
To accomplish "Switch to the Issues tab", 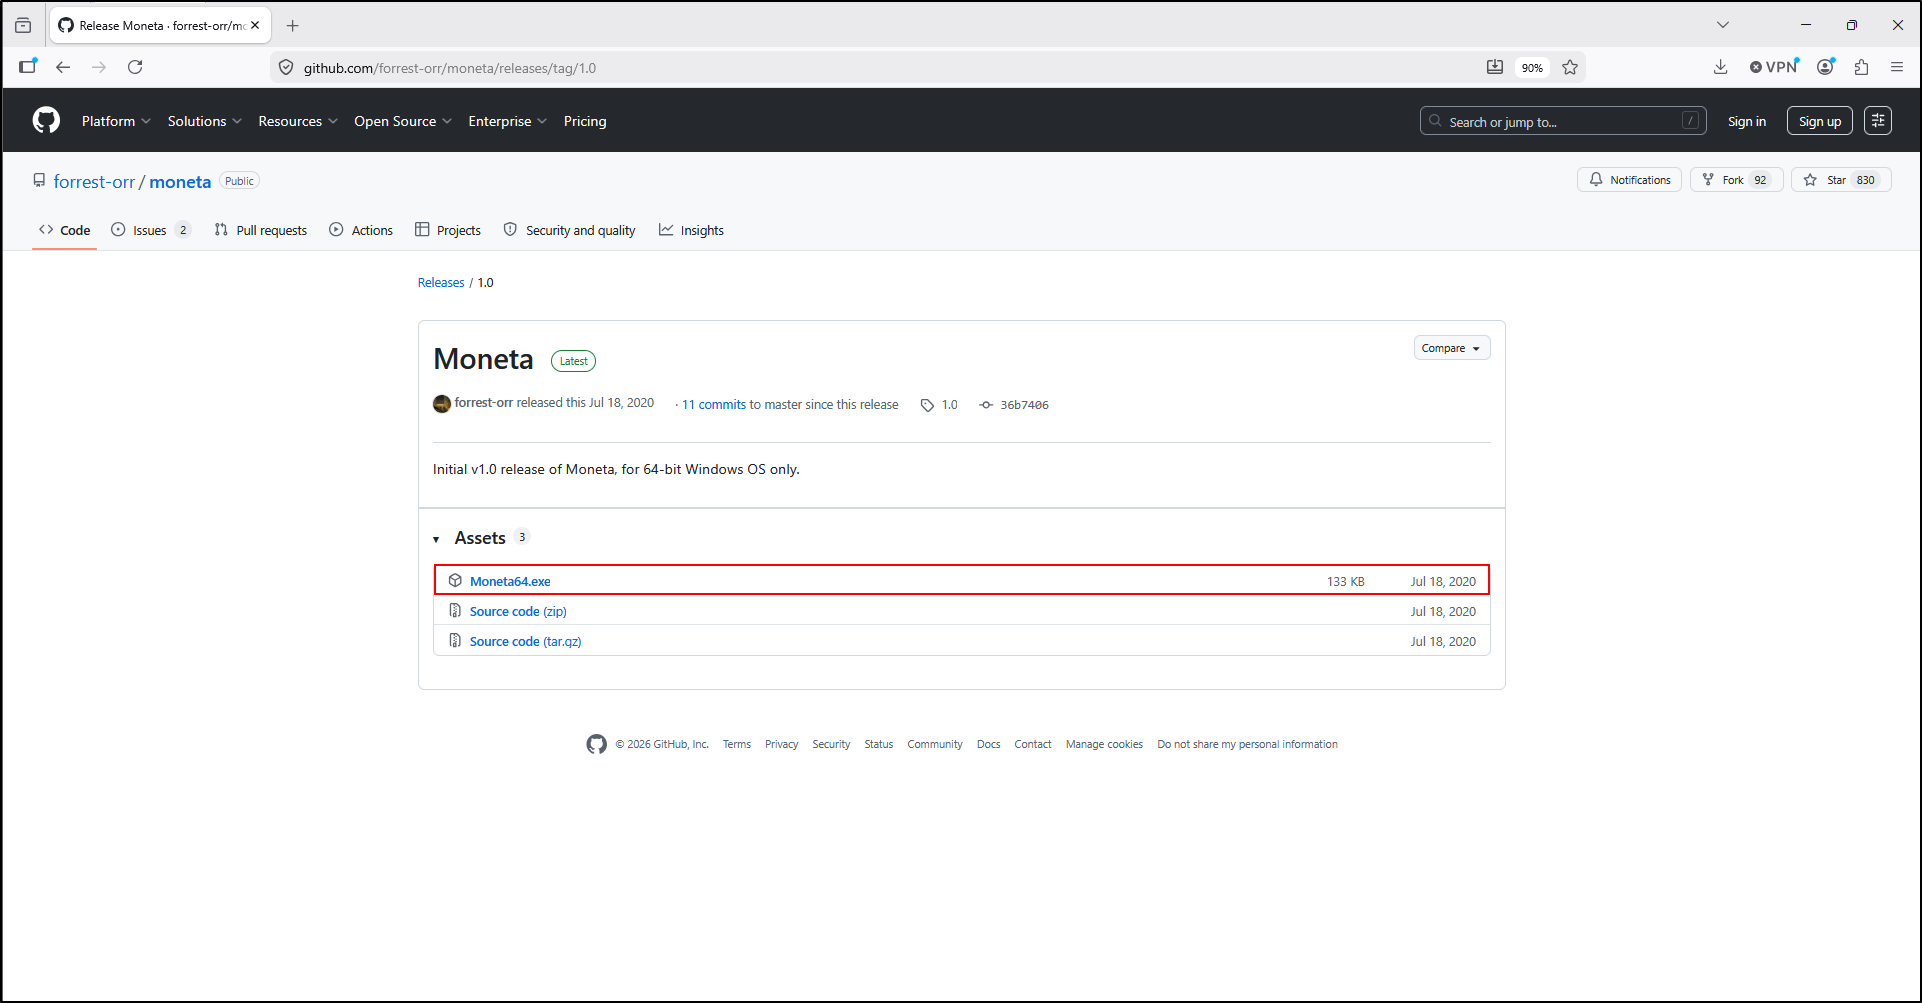I will click(x=150, y=230).
